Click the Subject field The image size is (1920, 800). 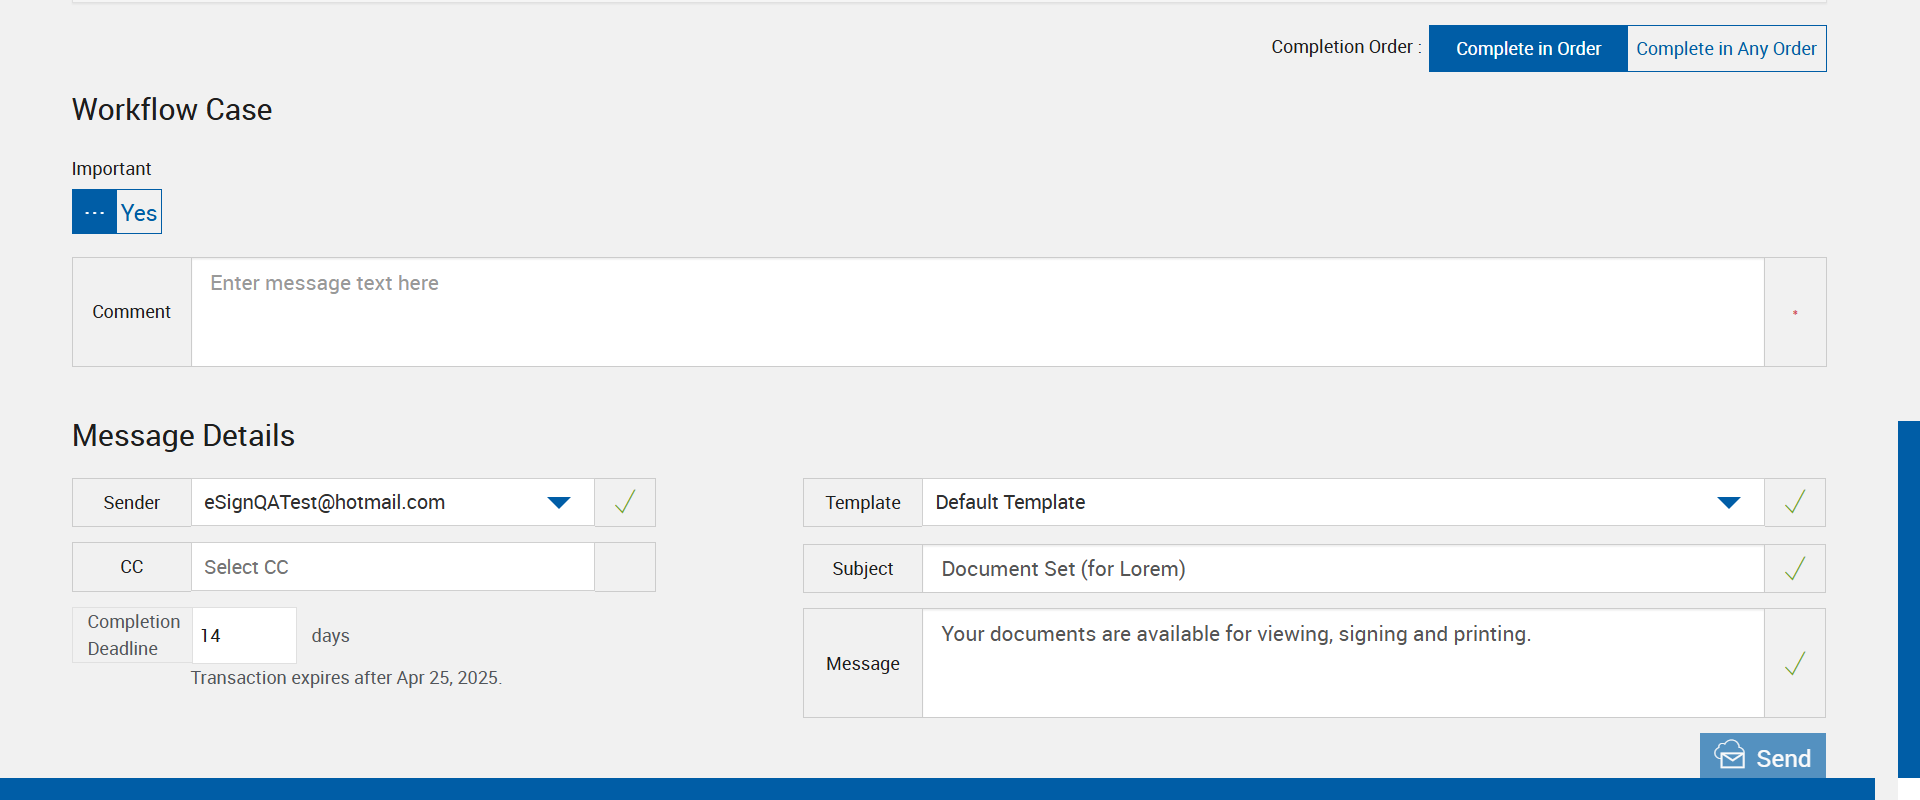[1343, 569]
